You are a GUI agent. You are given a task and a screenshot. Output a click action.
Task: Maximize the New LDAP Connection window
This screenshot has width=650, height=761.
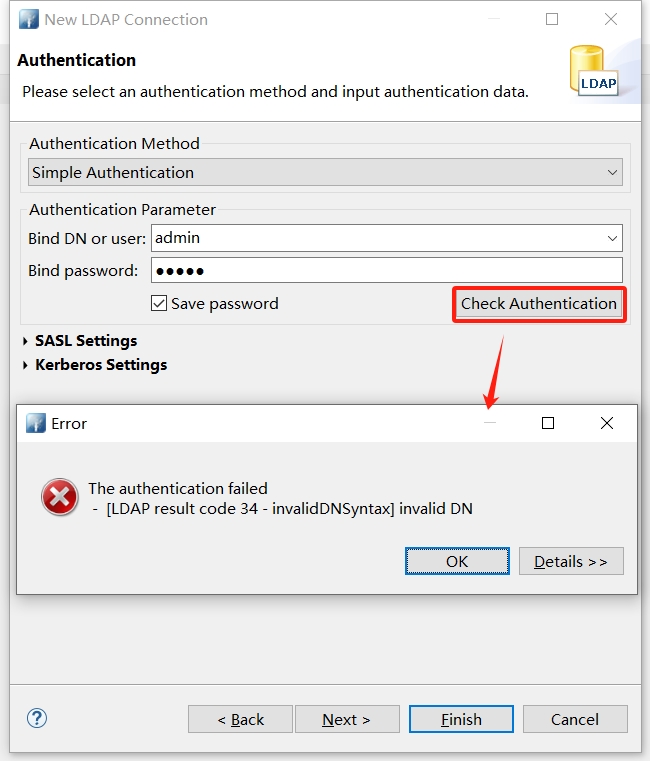[x=552, y=19]
